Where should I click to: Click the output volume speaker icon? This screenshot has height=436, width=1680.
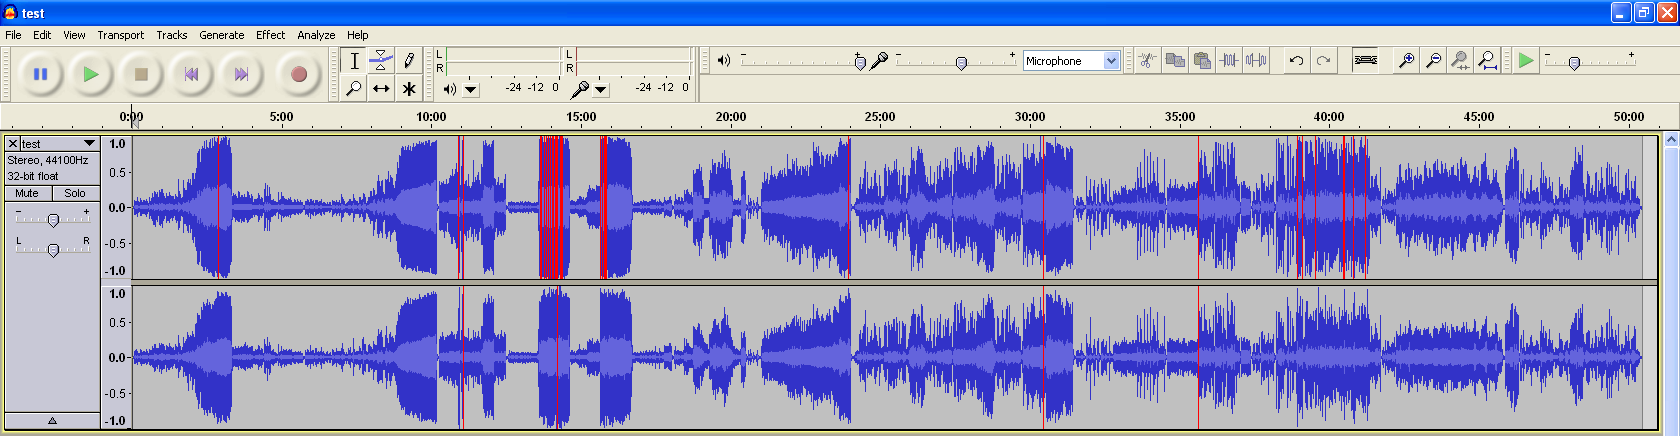(724, 60)
